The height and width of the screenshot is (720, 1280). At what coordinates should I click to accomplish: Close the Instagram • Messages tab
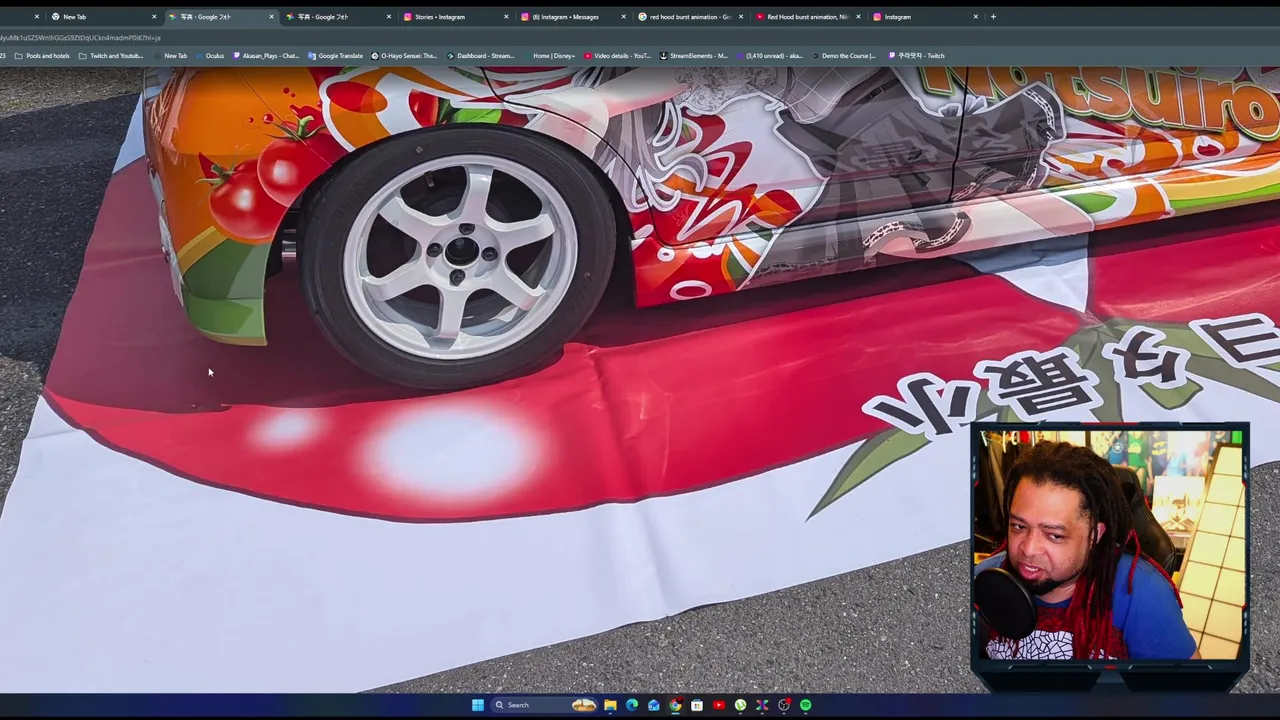(x=623, y=17)
